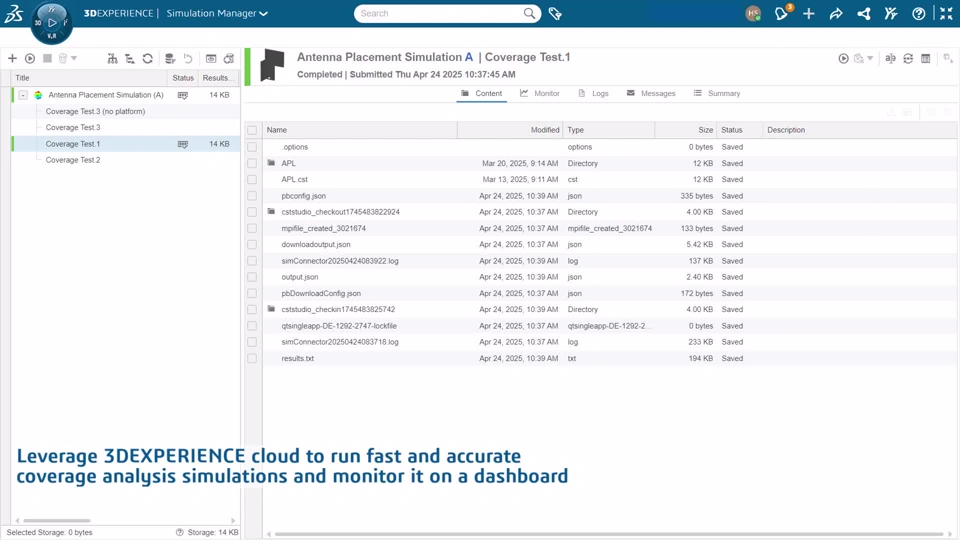Viewport: 960px width, 540px height.
Task: Click the collapse tree hierarchy icon
Action: point(130,58)
